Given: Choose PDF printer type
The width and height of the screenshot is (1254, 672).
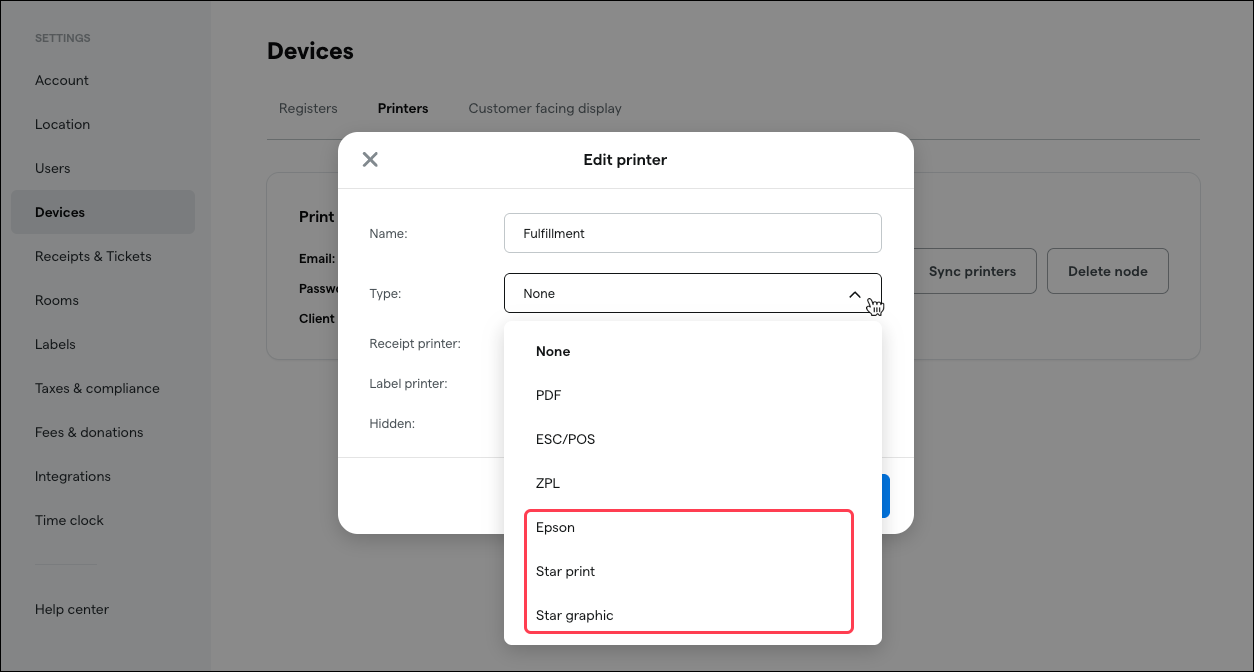Looking at the screenshot, I should tap(693, 395).
